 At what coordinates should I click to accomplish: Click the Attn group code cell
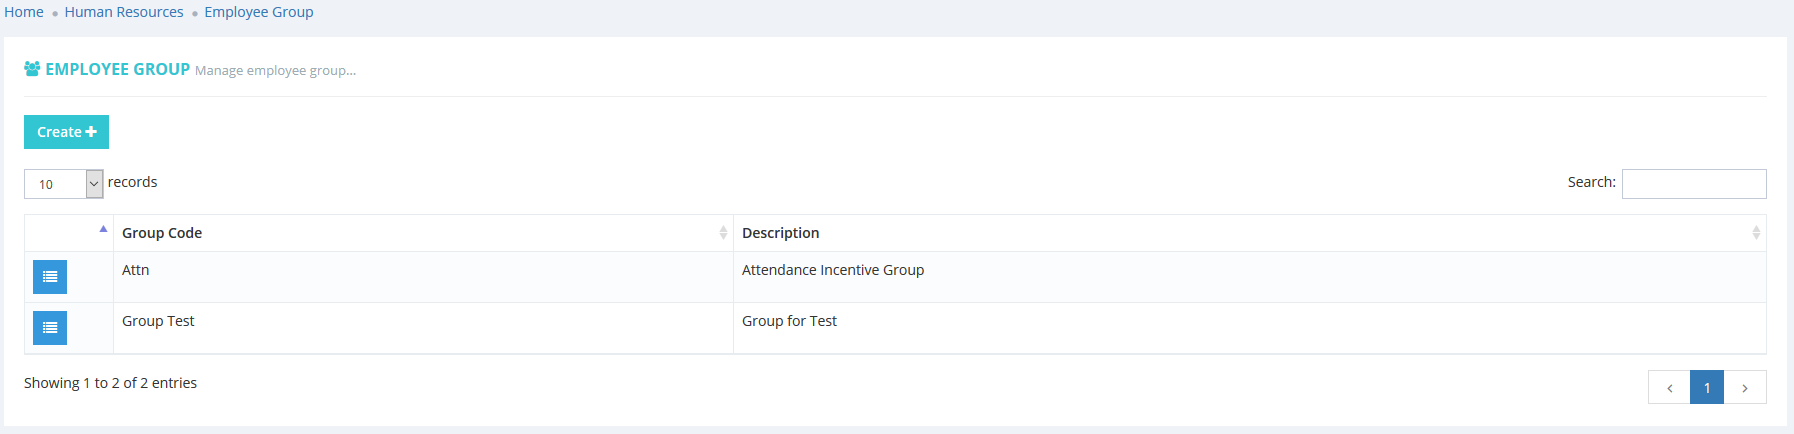pos(136,270)
